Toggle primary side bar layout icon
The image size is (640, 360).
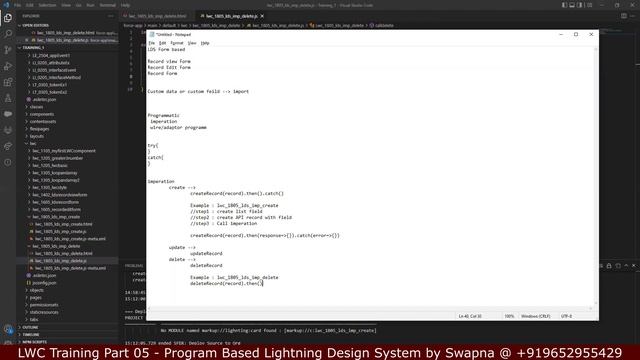(564, 5)
